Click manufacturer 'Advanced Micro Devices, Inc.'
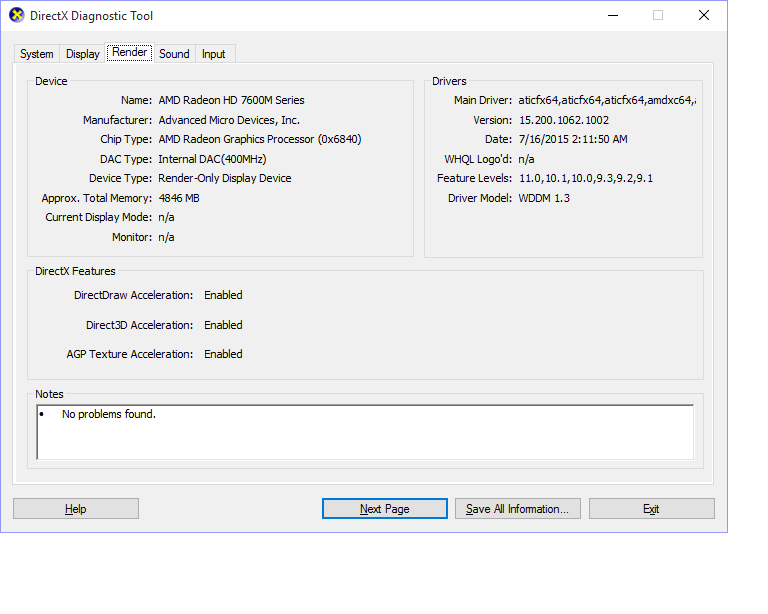The height and width of the screenshot is (614, 768). pos(229,120)
